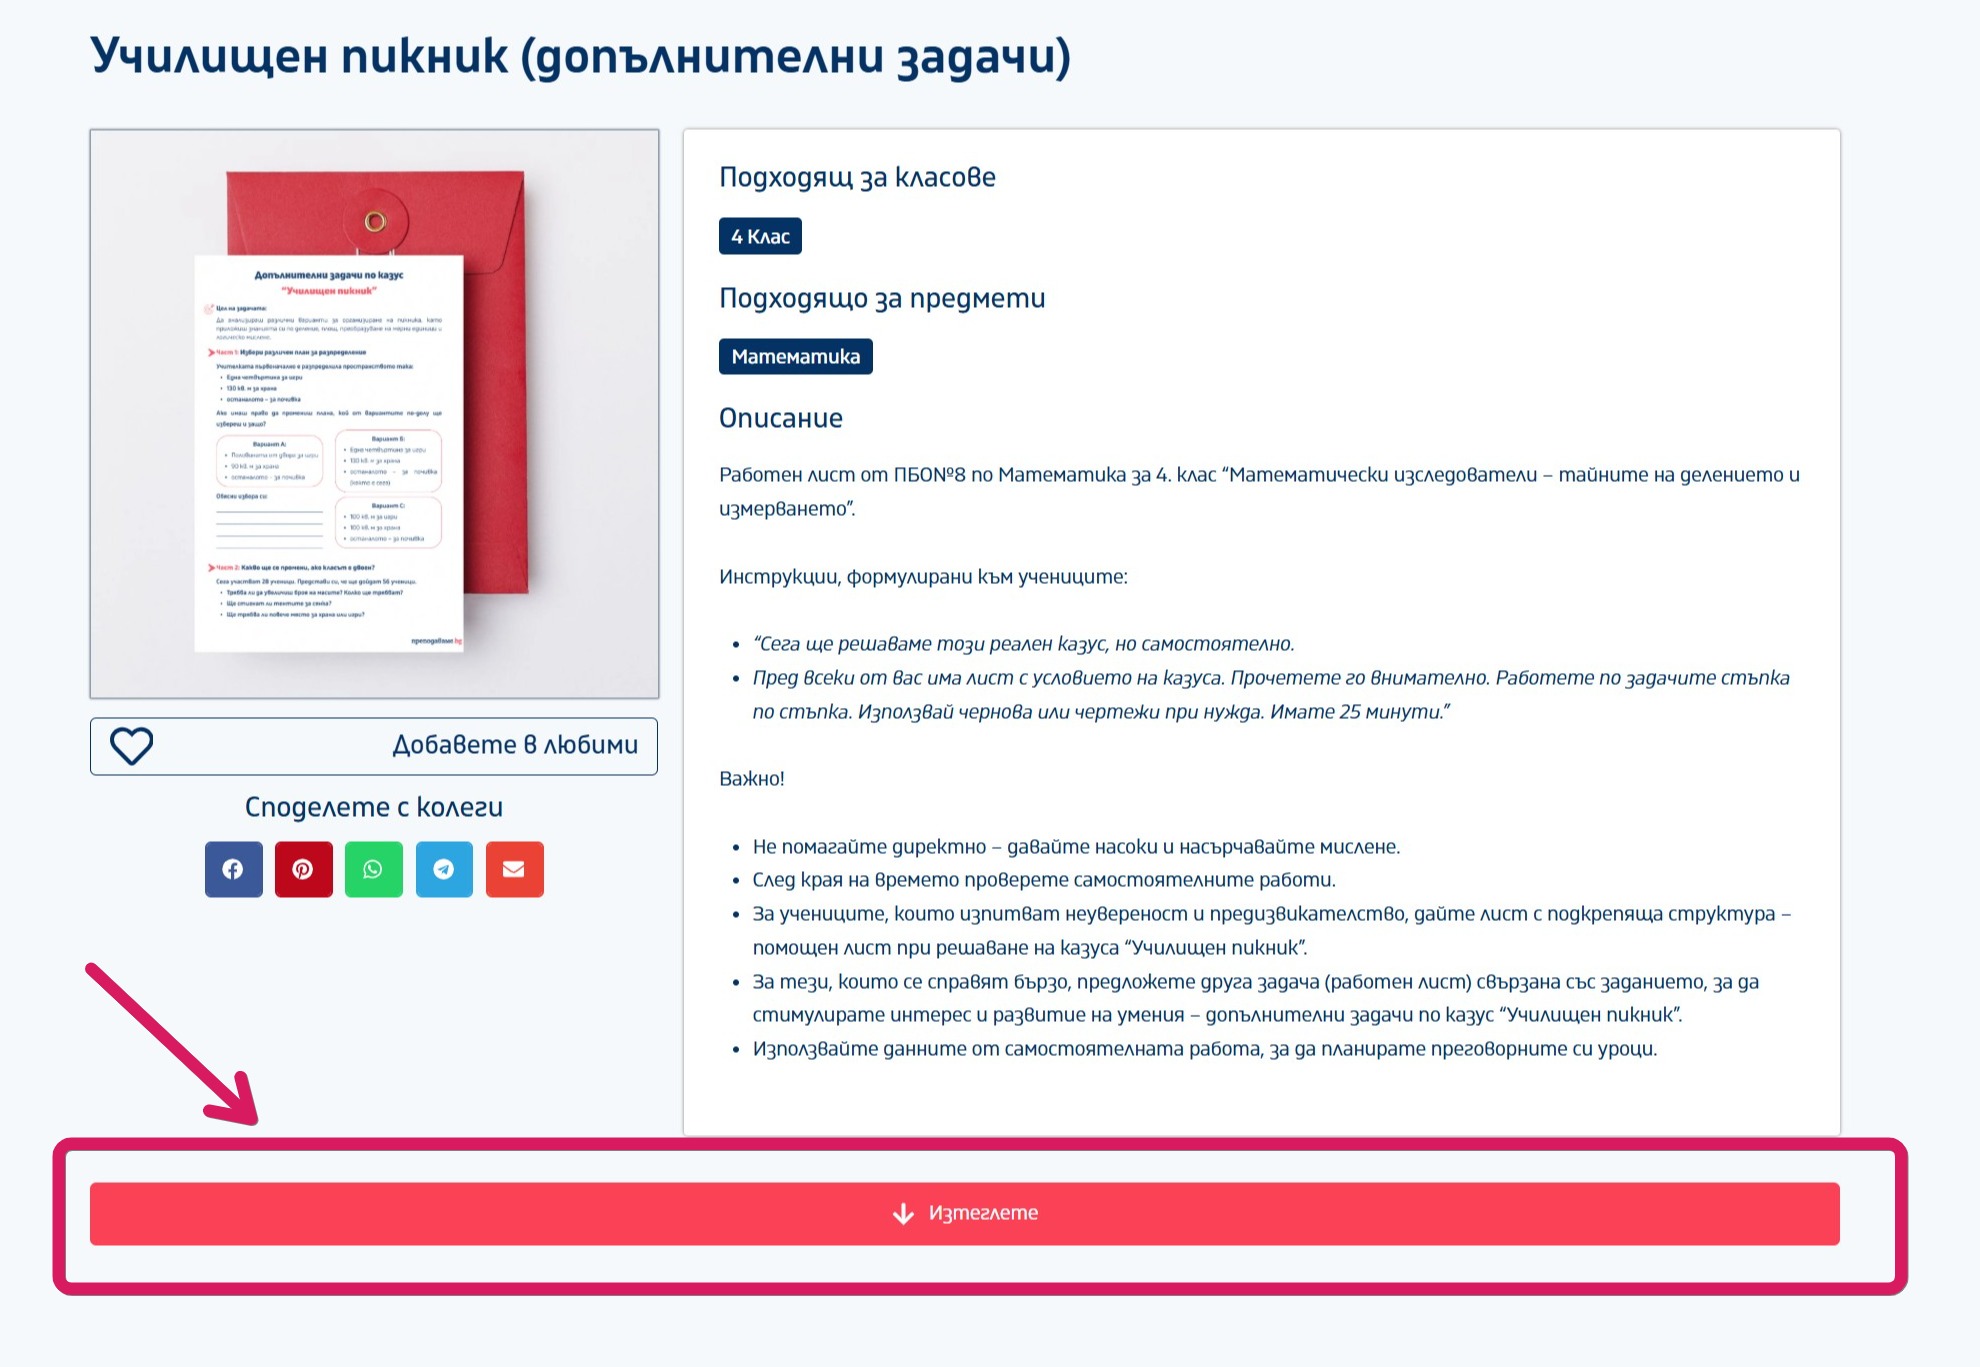
Task: Share via Facebook icon
Action: [x=233, y=869]
